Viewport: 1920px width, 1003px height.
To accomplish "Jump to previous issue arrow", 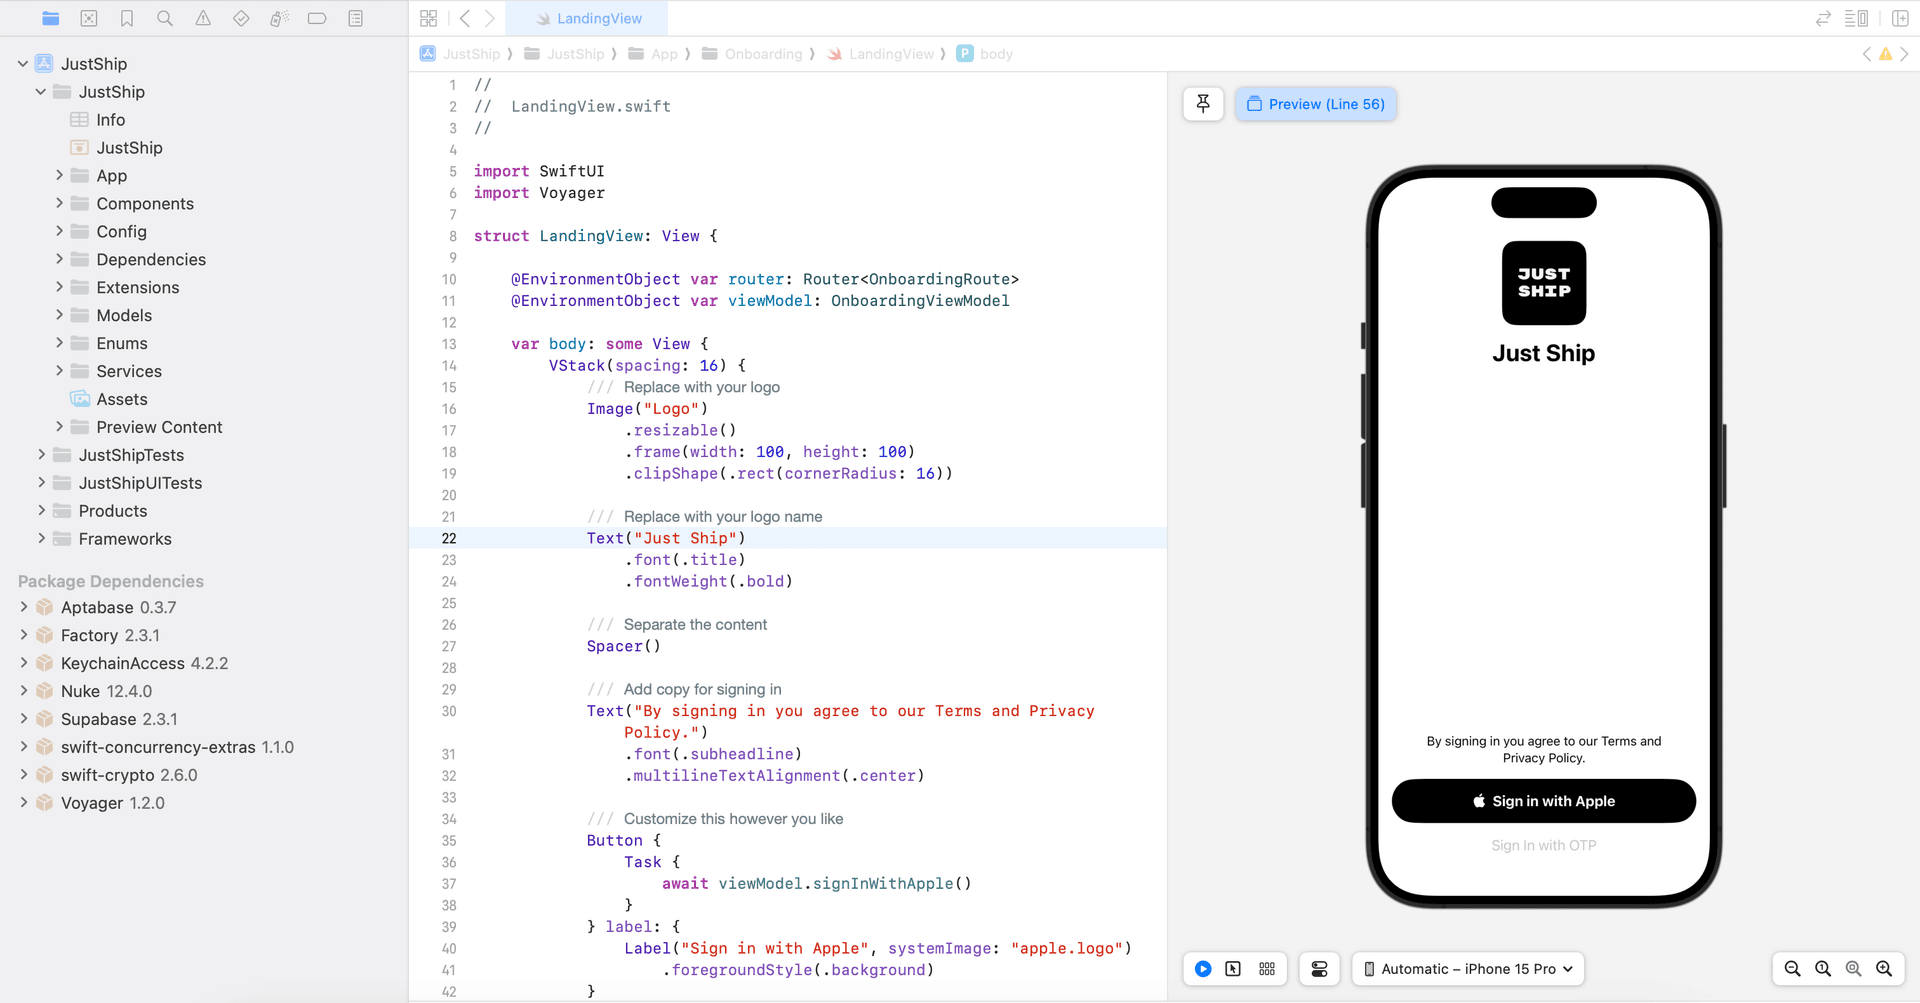I will (x=1866, y=54).
